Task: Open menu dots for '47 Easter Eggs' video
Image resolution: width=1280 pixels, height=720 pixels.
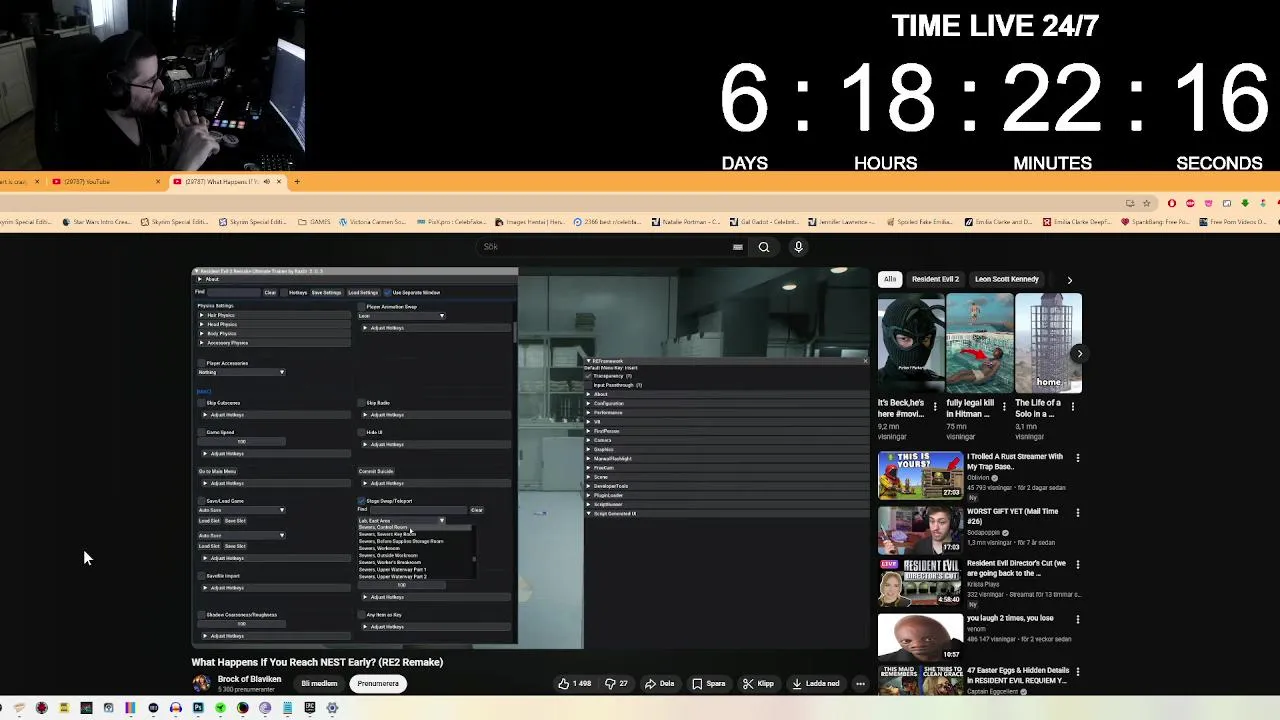Action: [1077, 672]
